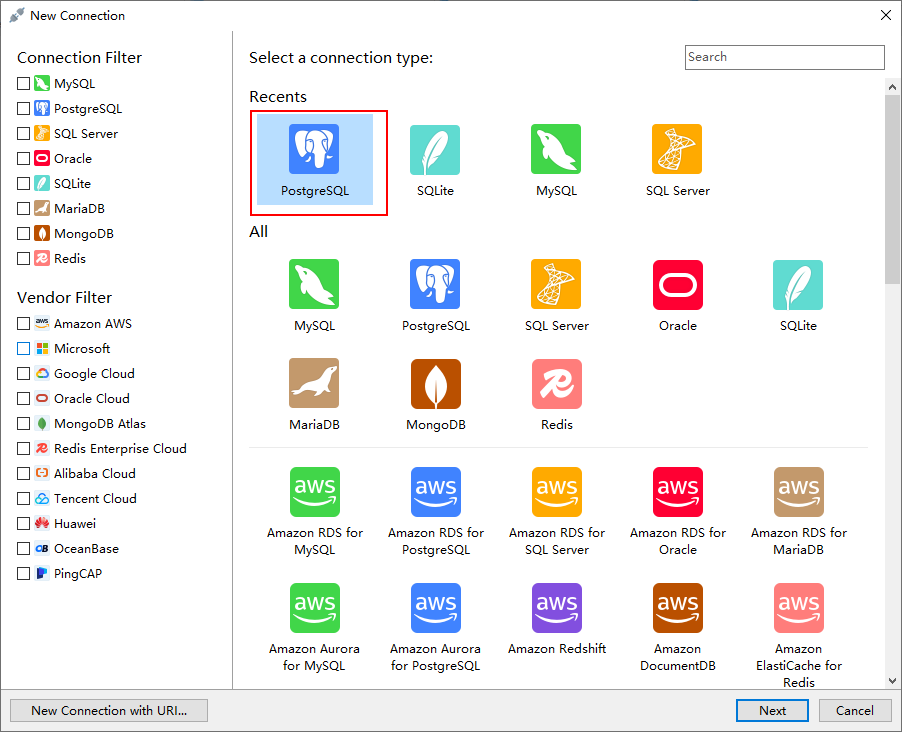Choose SQLite in the All section
Image resolution: width=902 pixels, height=732 pixels.
click(798, 295)
